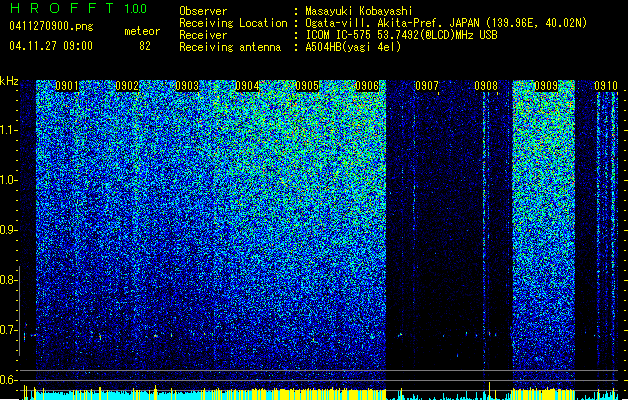Click the 0.6 kHz axis tick label
This screenshot has width=629, height=400.
point(7,380)
